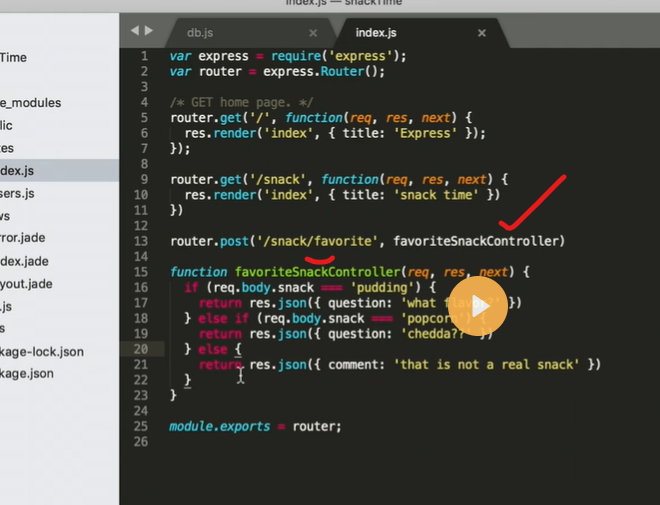This screenshot has height=505, width=660.
Task: Click the right tab navigation arrow
Action: click(149, 31)
